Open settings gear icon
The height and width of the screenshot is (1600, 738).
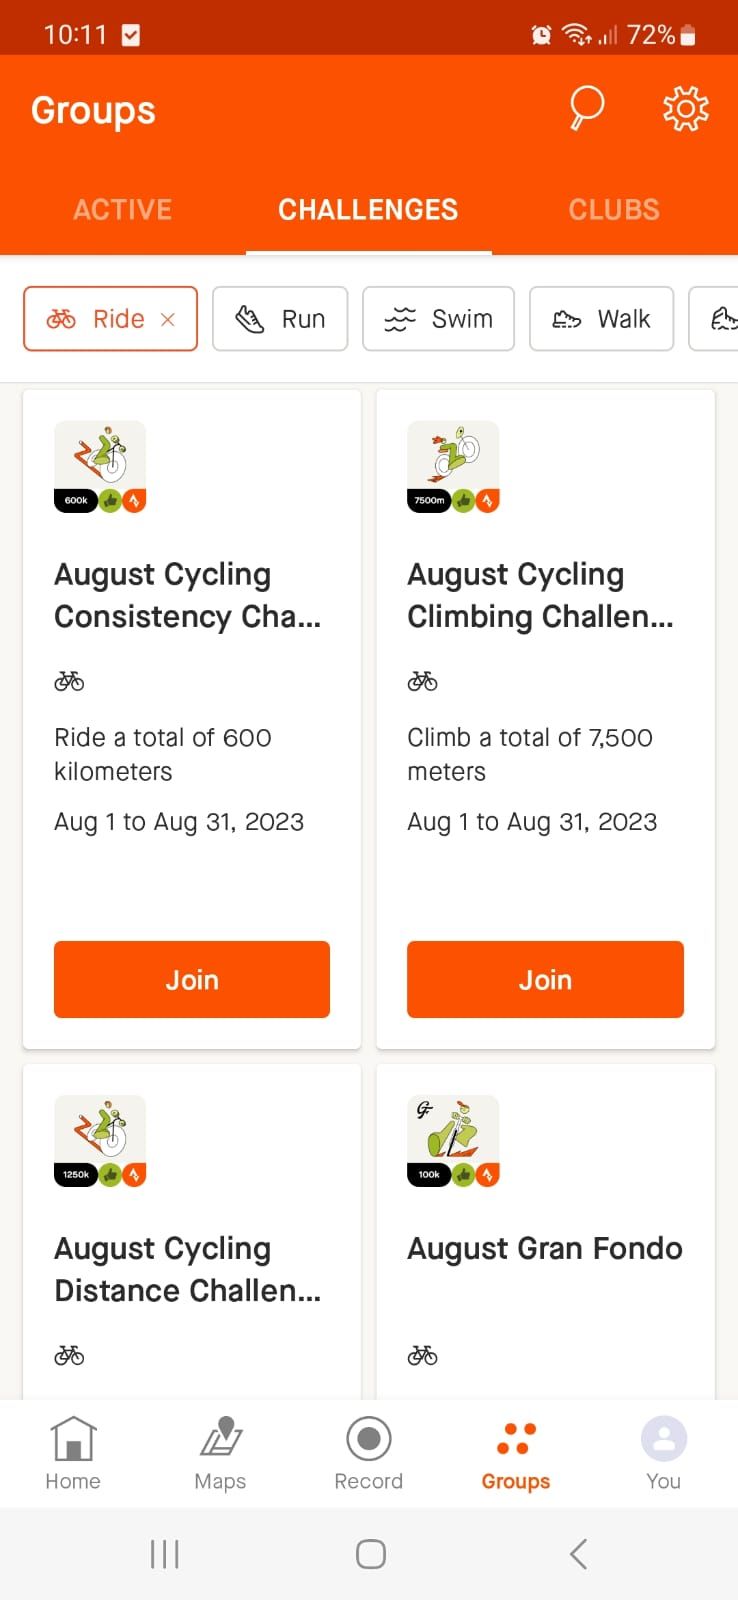pyautogui.click(x=685, y=108)
